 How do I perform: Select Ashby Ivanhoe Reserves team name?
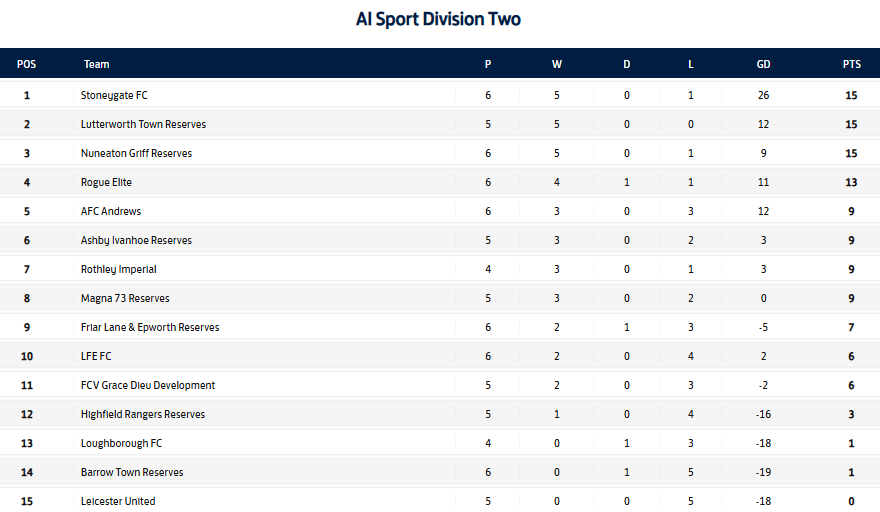(136, 240)
